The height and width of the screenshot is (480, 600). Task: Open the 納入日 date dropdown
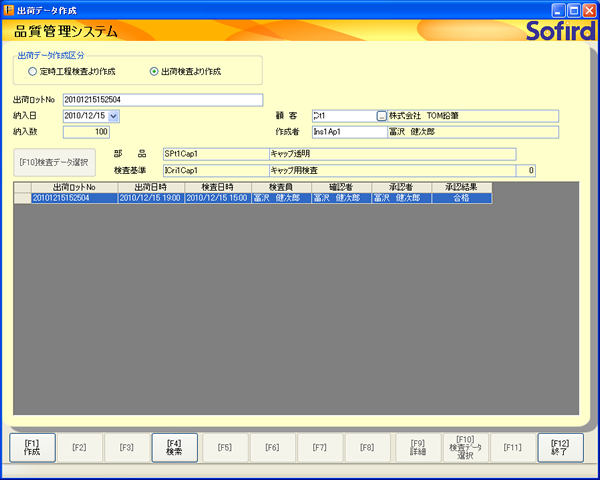pyautogui.click(x=113, y=116)
